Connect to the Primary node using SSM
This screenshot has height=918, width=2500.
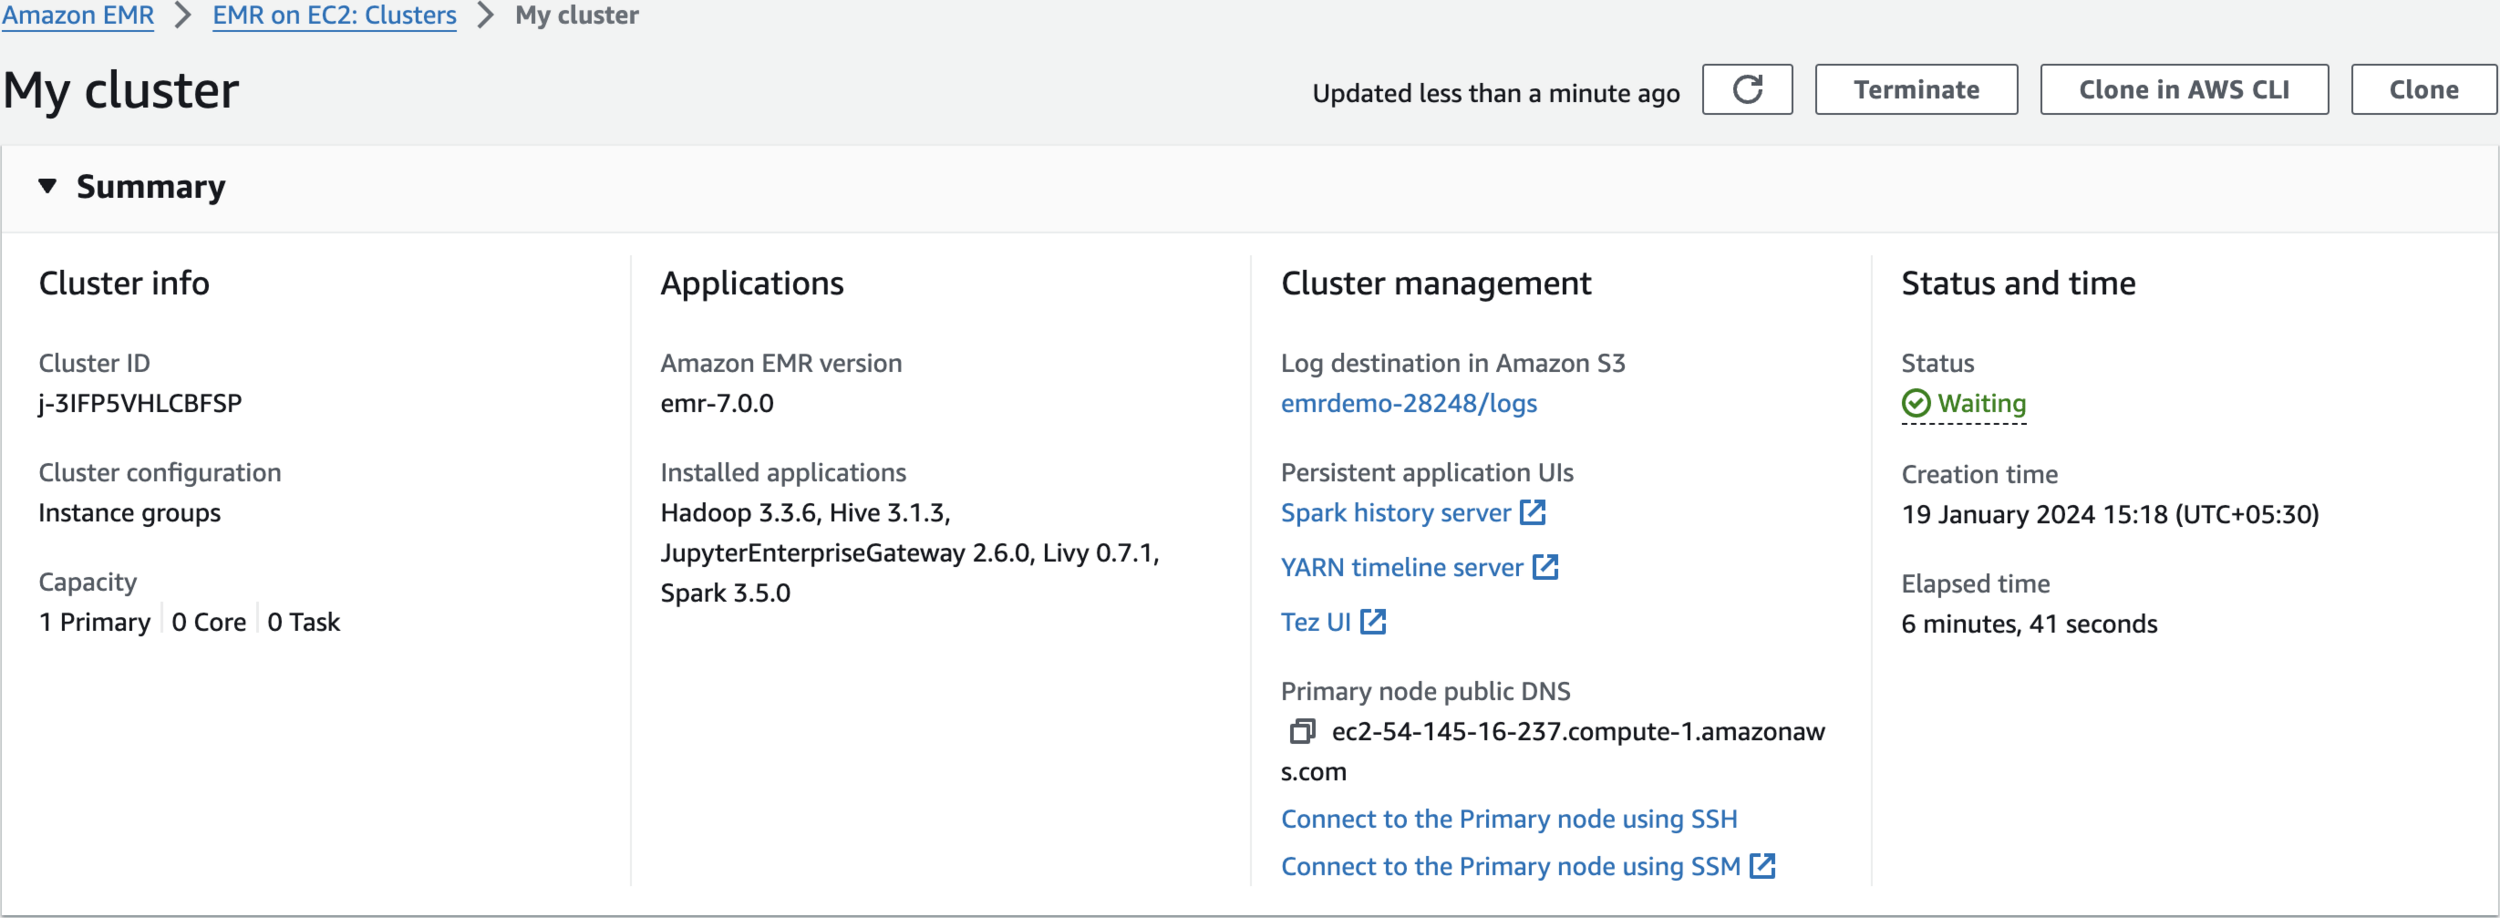coord(1510,866)
